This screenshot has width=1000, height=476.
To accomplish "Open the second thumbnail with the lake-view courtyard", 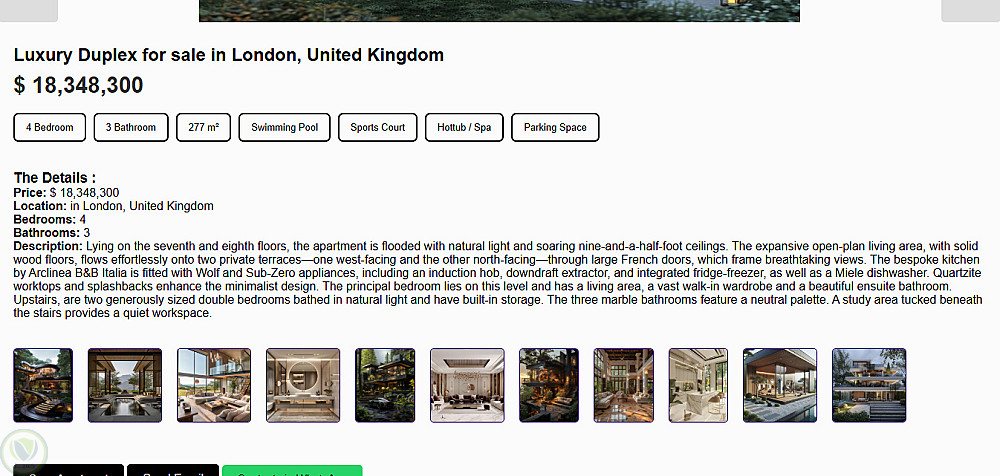I will (125, 385).
